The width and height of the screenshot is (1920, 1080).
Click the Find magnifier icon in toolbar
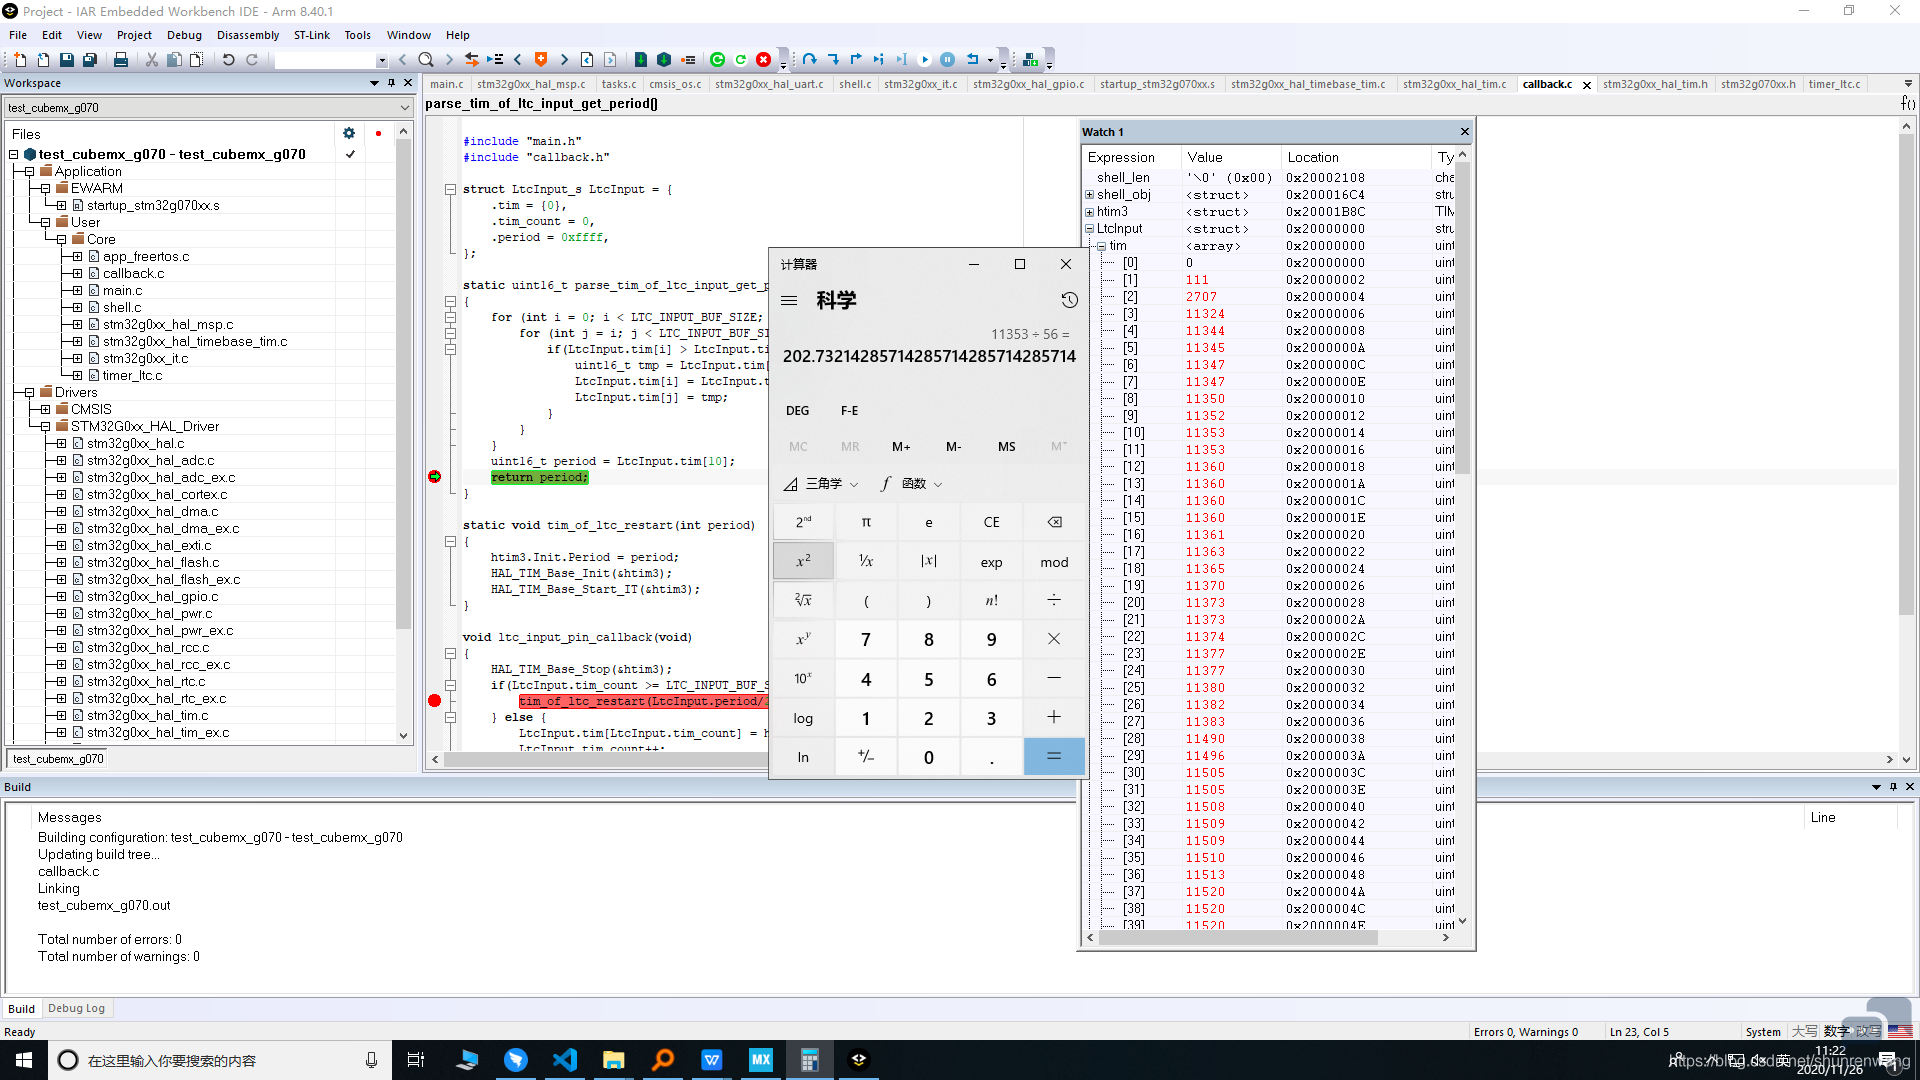pos(426,60)
